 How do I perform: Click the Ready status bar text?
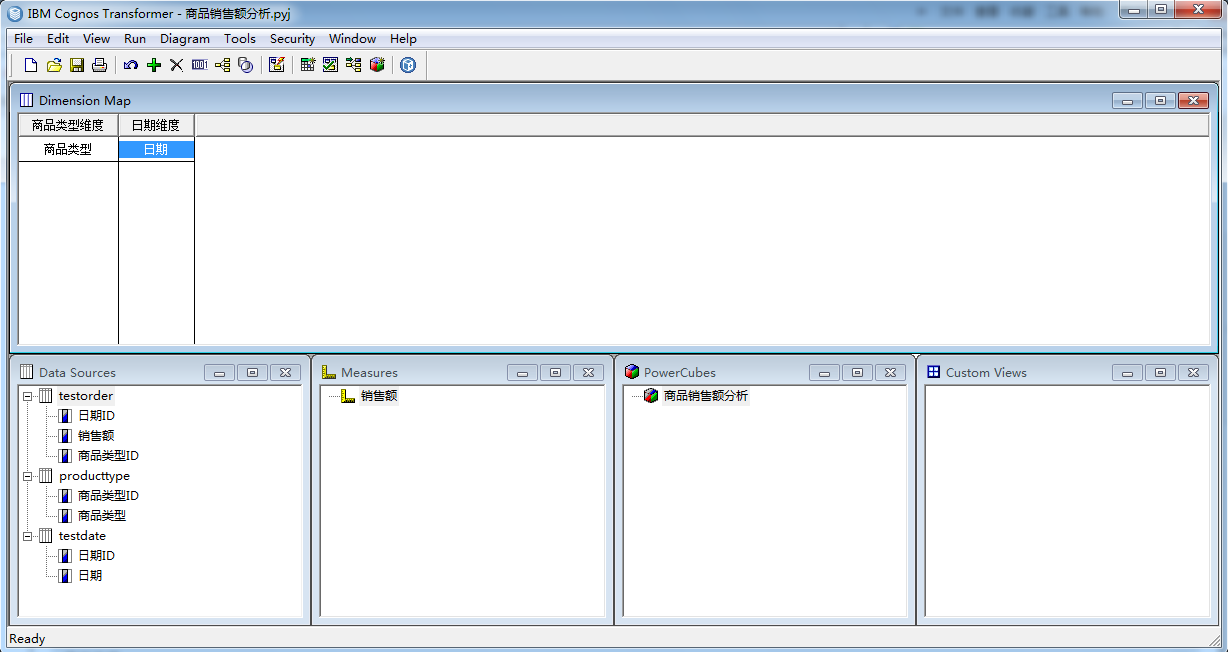click(27, 639)
